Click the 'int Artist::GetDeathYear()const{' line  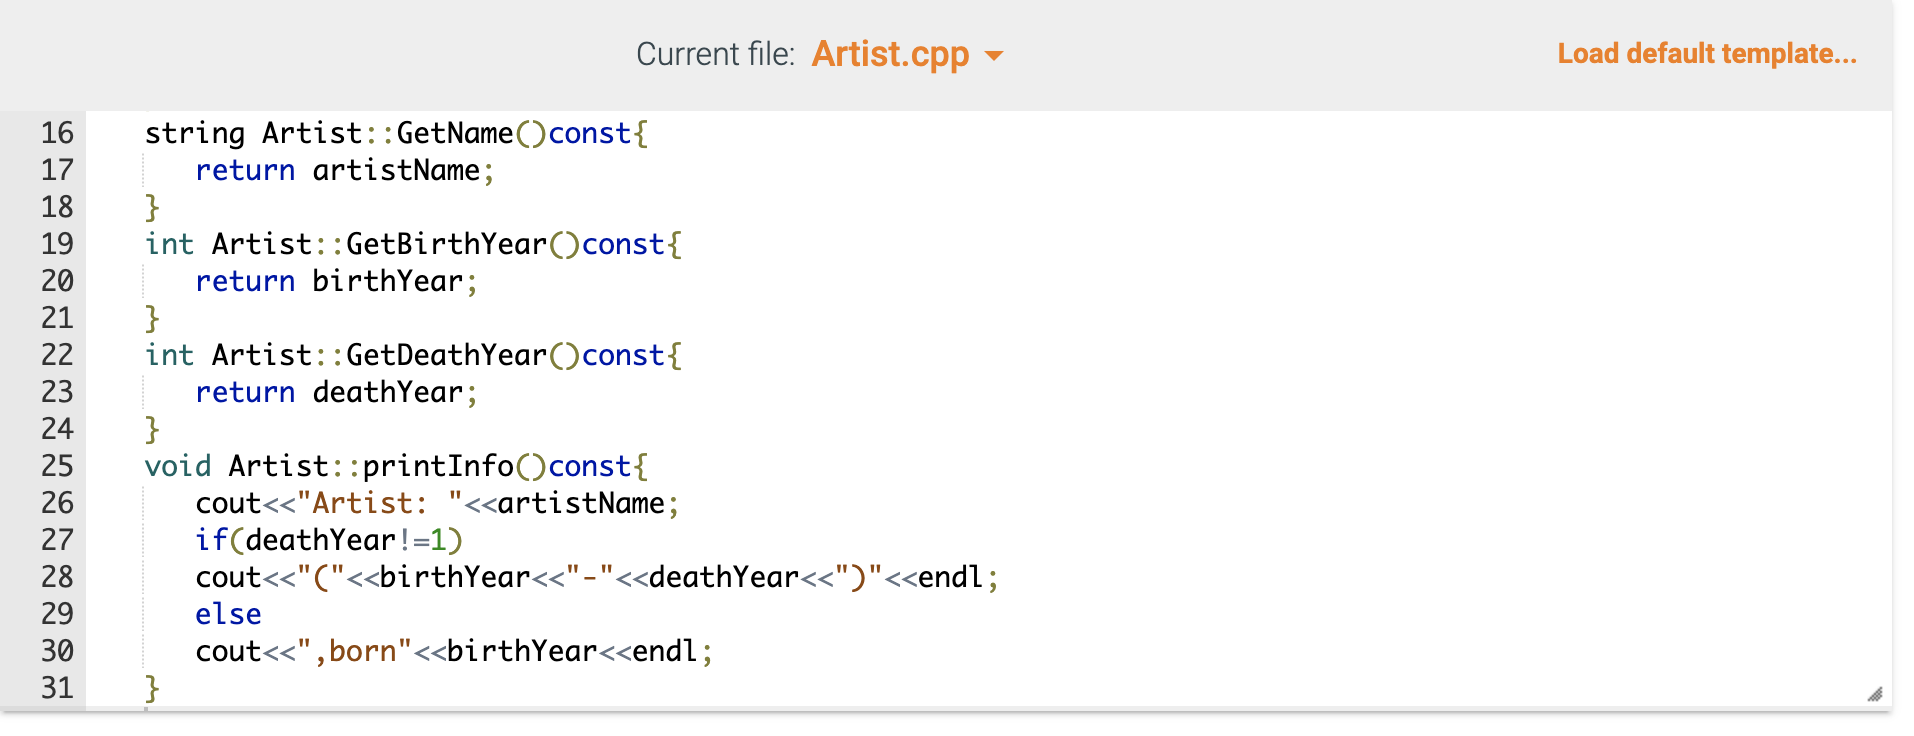414,356
